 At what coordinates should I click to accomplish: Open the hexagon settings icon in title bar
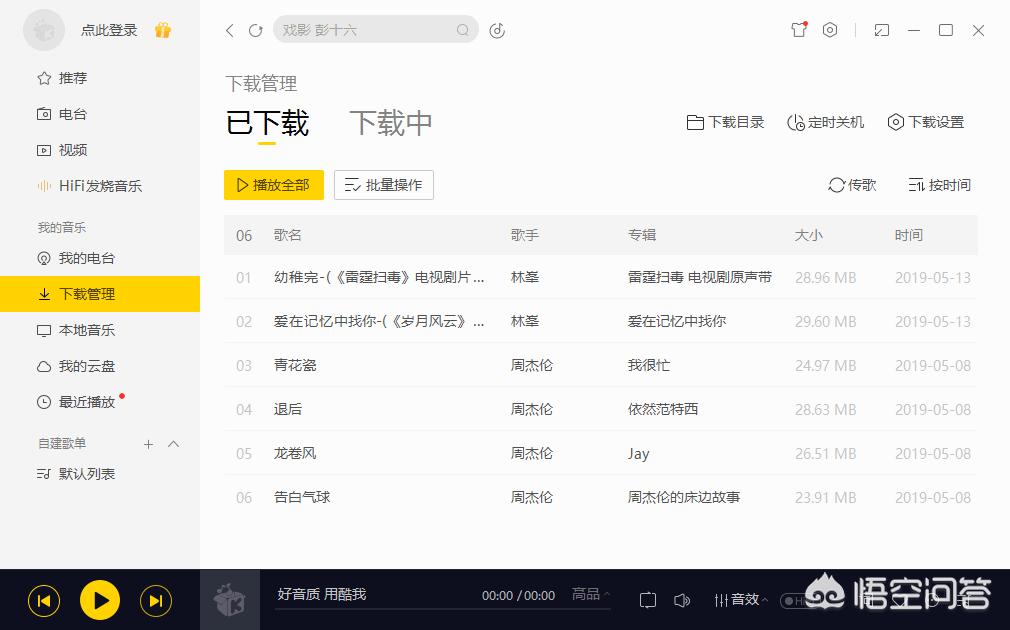830,30
